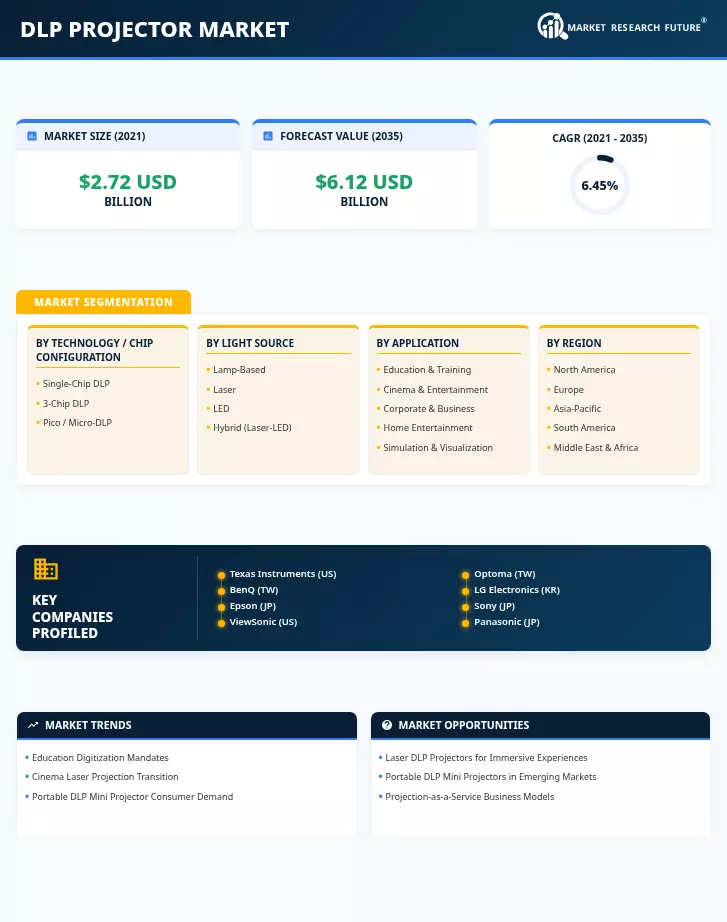The height and width of the screenshot is (922, 727).
Task: Click the By Light Source heading
Action: point(250,343)
